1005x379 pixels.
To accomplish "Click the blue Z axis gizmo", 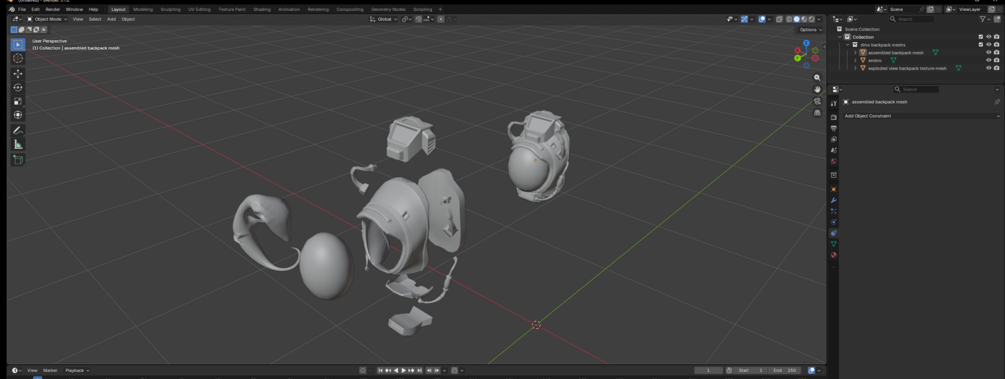I will click(x=806, y=43).
